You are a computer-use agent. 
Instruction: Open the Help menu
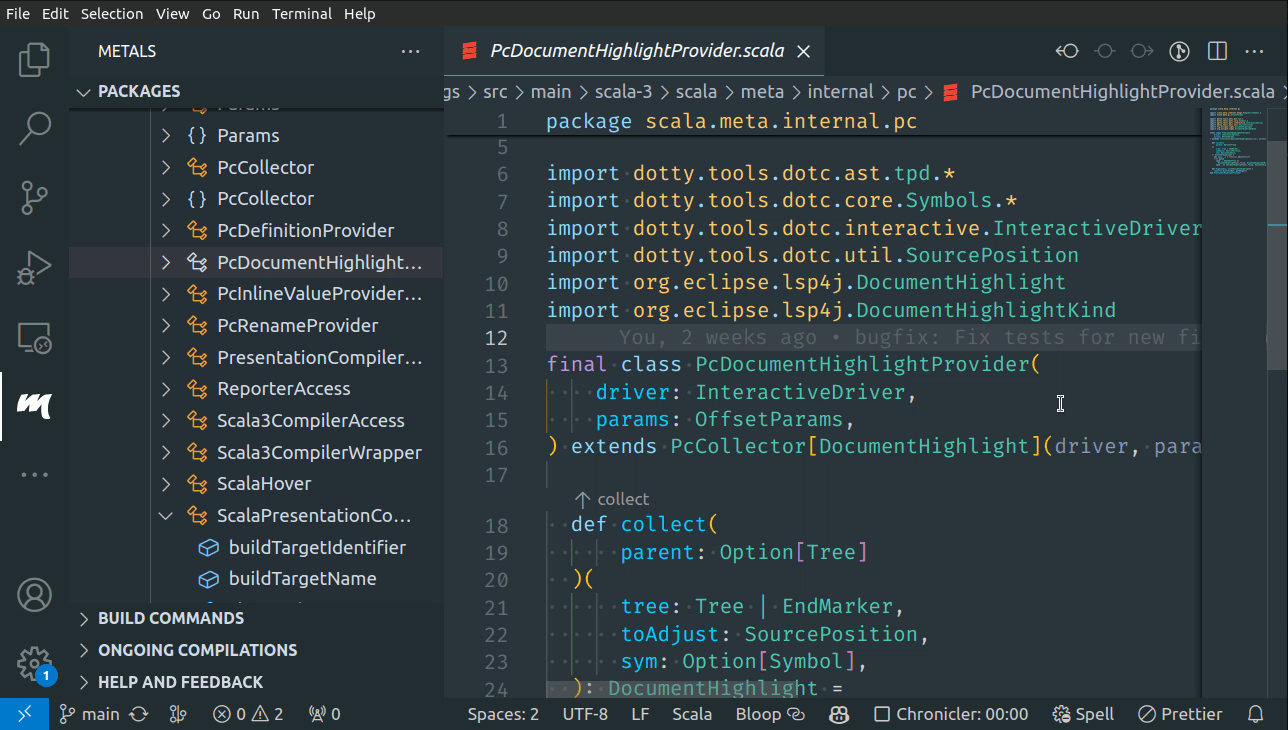(x=359, y=14)
